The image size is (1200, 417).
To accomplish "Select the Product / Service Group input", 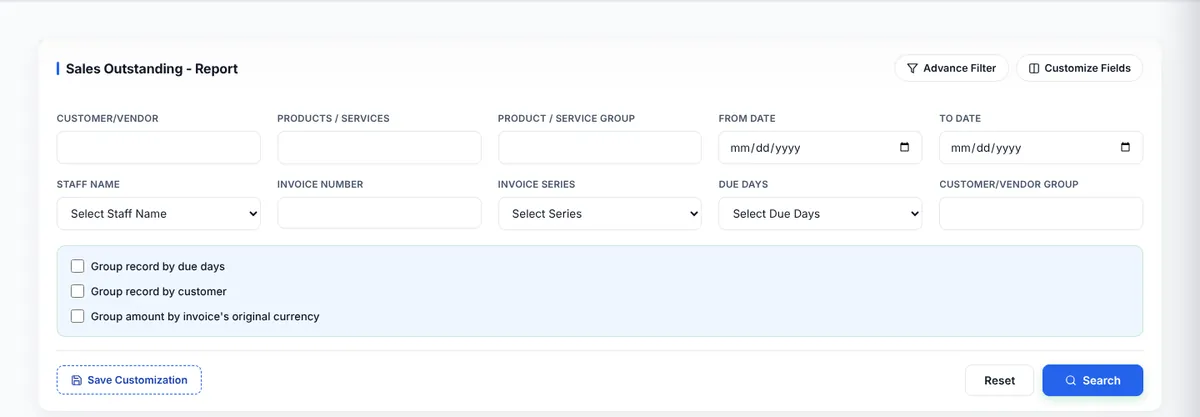I will (x=600, y=147).
